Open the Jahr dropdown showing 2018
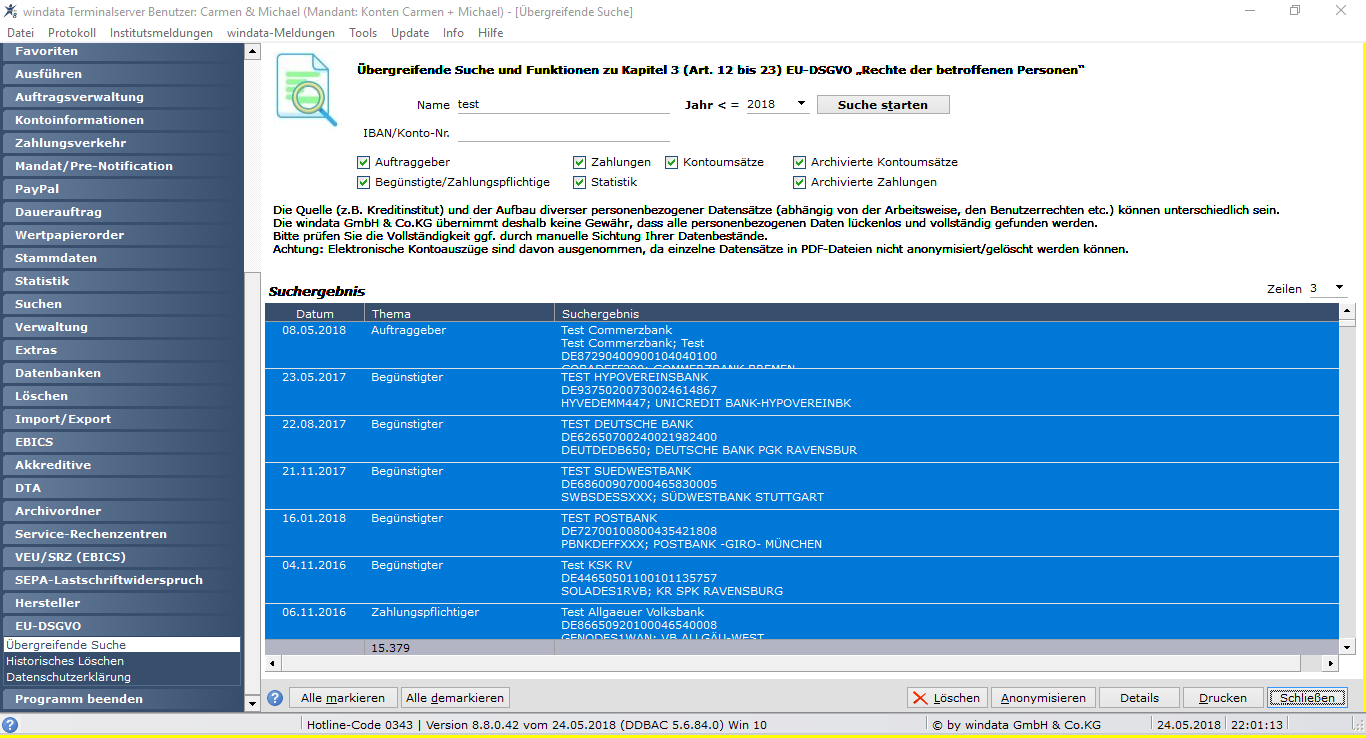 click(801, 104)
